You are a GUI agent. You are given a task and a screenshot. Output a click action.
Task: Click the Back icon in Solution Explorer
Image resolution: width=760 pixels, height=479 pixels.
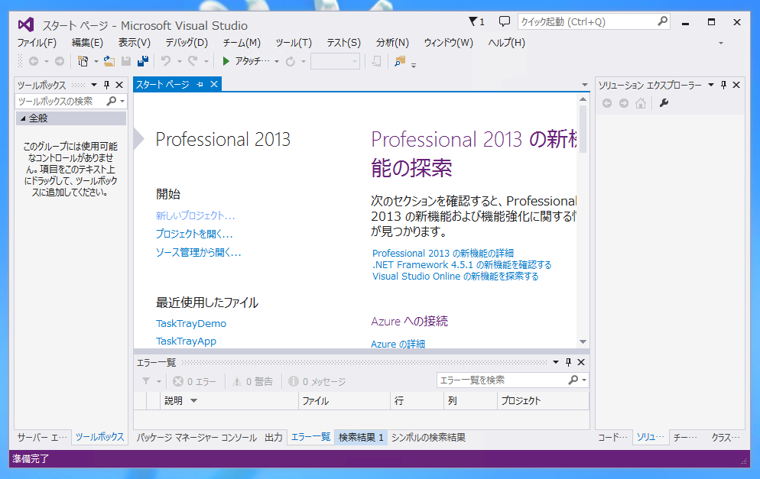pyautogui.click(x=607, y=103)
